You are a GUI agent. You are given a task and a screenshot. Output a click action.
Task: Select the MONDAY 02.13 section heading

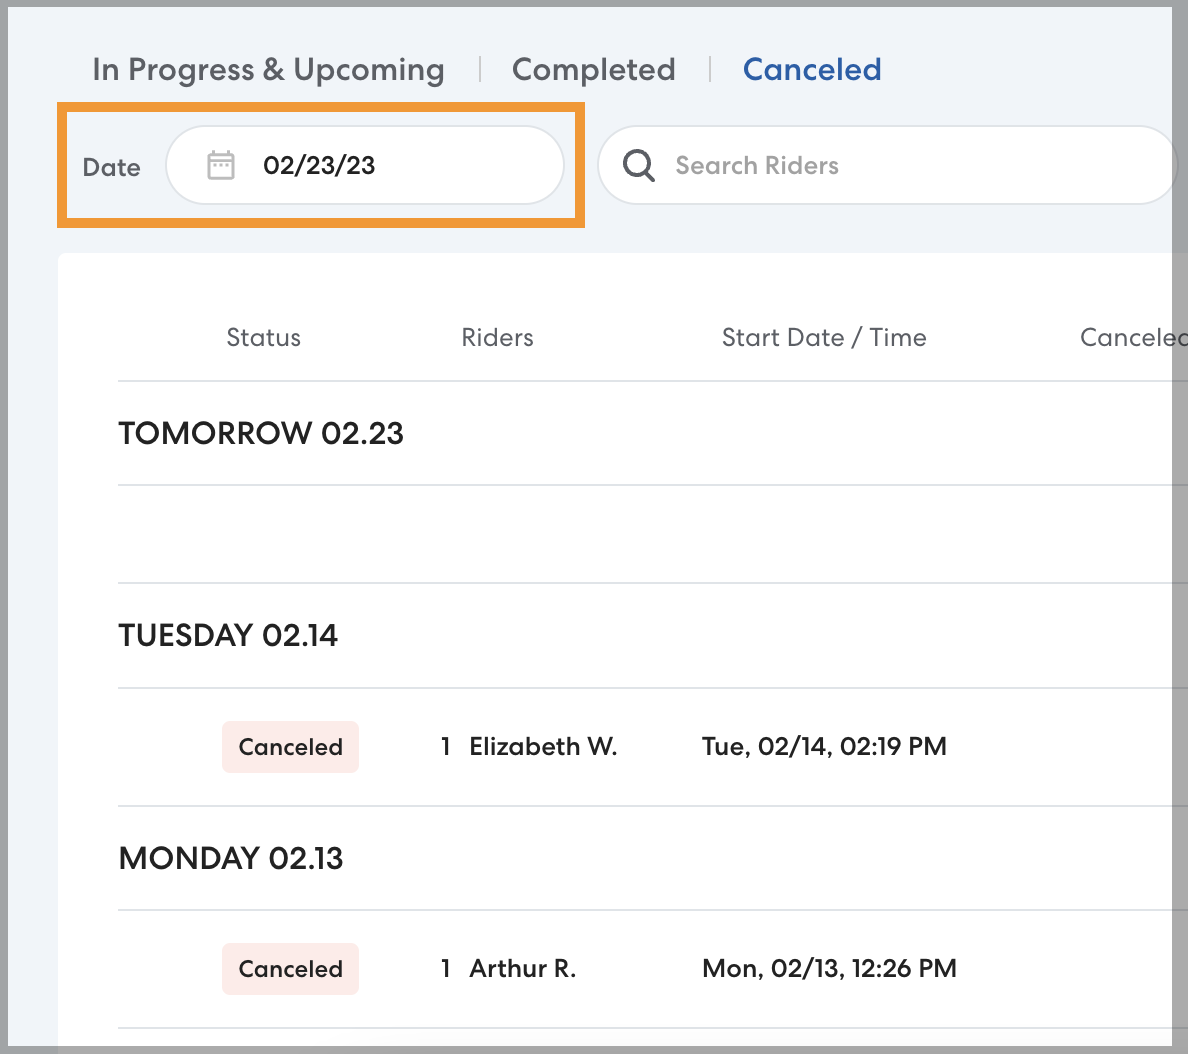click(x=231, y=858)
